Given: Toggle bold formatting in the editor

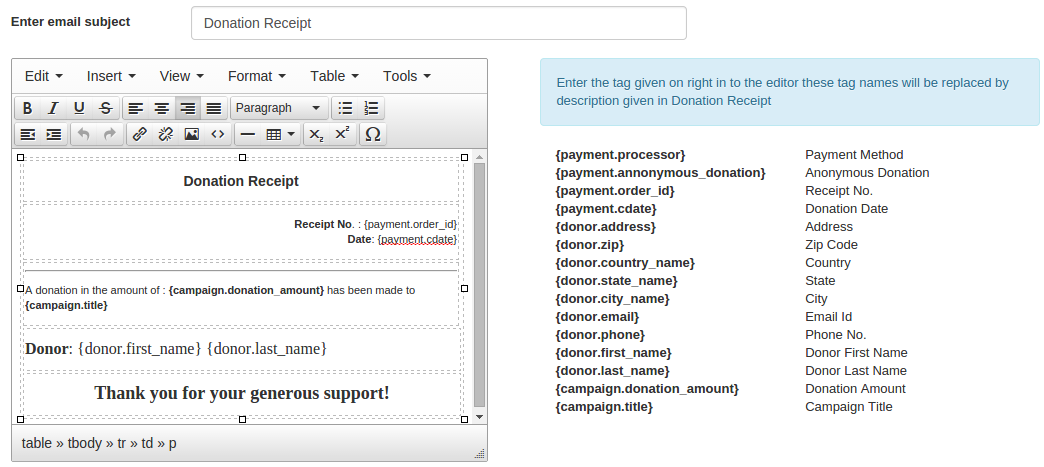Looking at the screenshot, I should pyautogui.click(x=28, y=108).
